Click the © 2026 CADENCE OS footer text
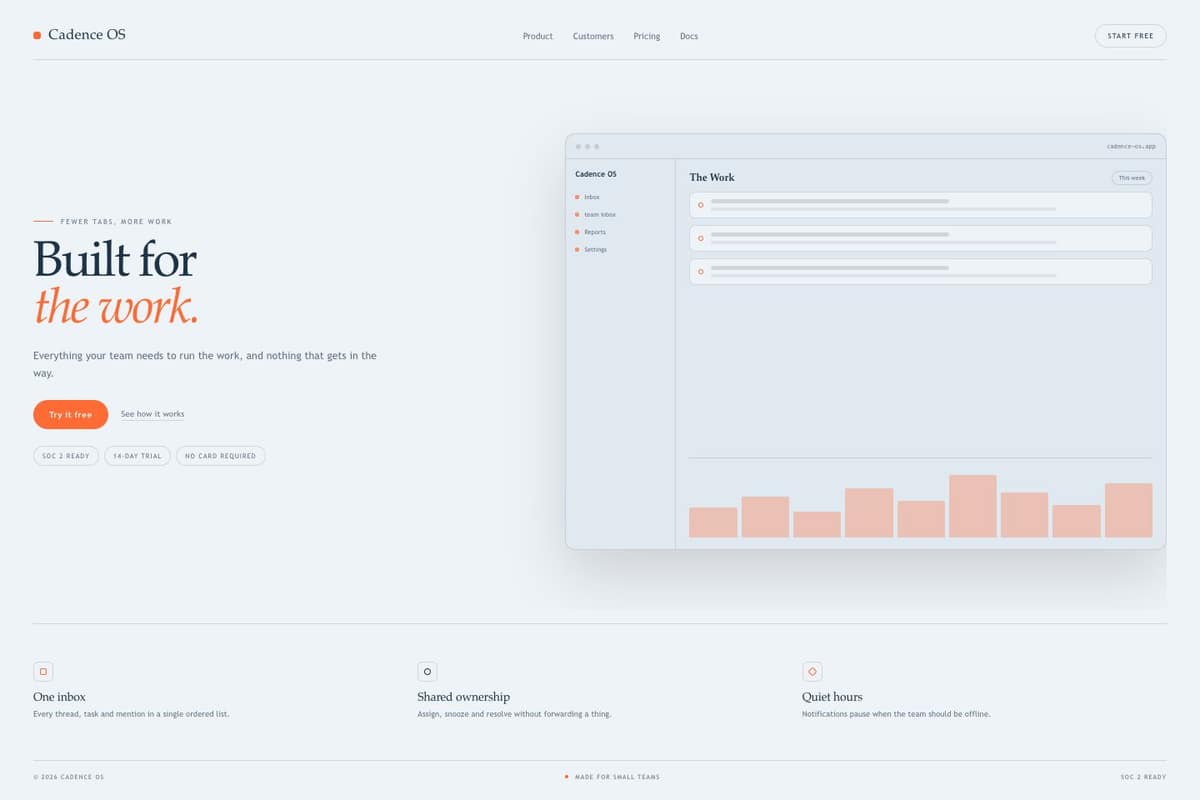 point(68,777)
